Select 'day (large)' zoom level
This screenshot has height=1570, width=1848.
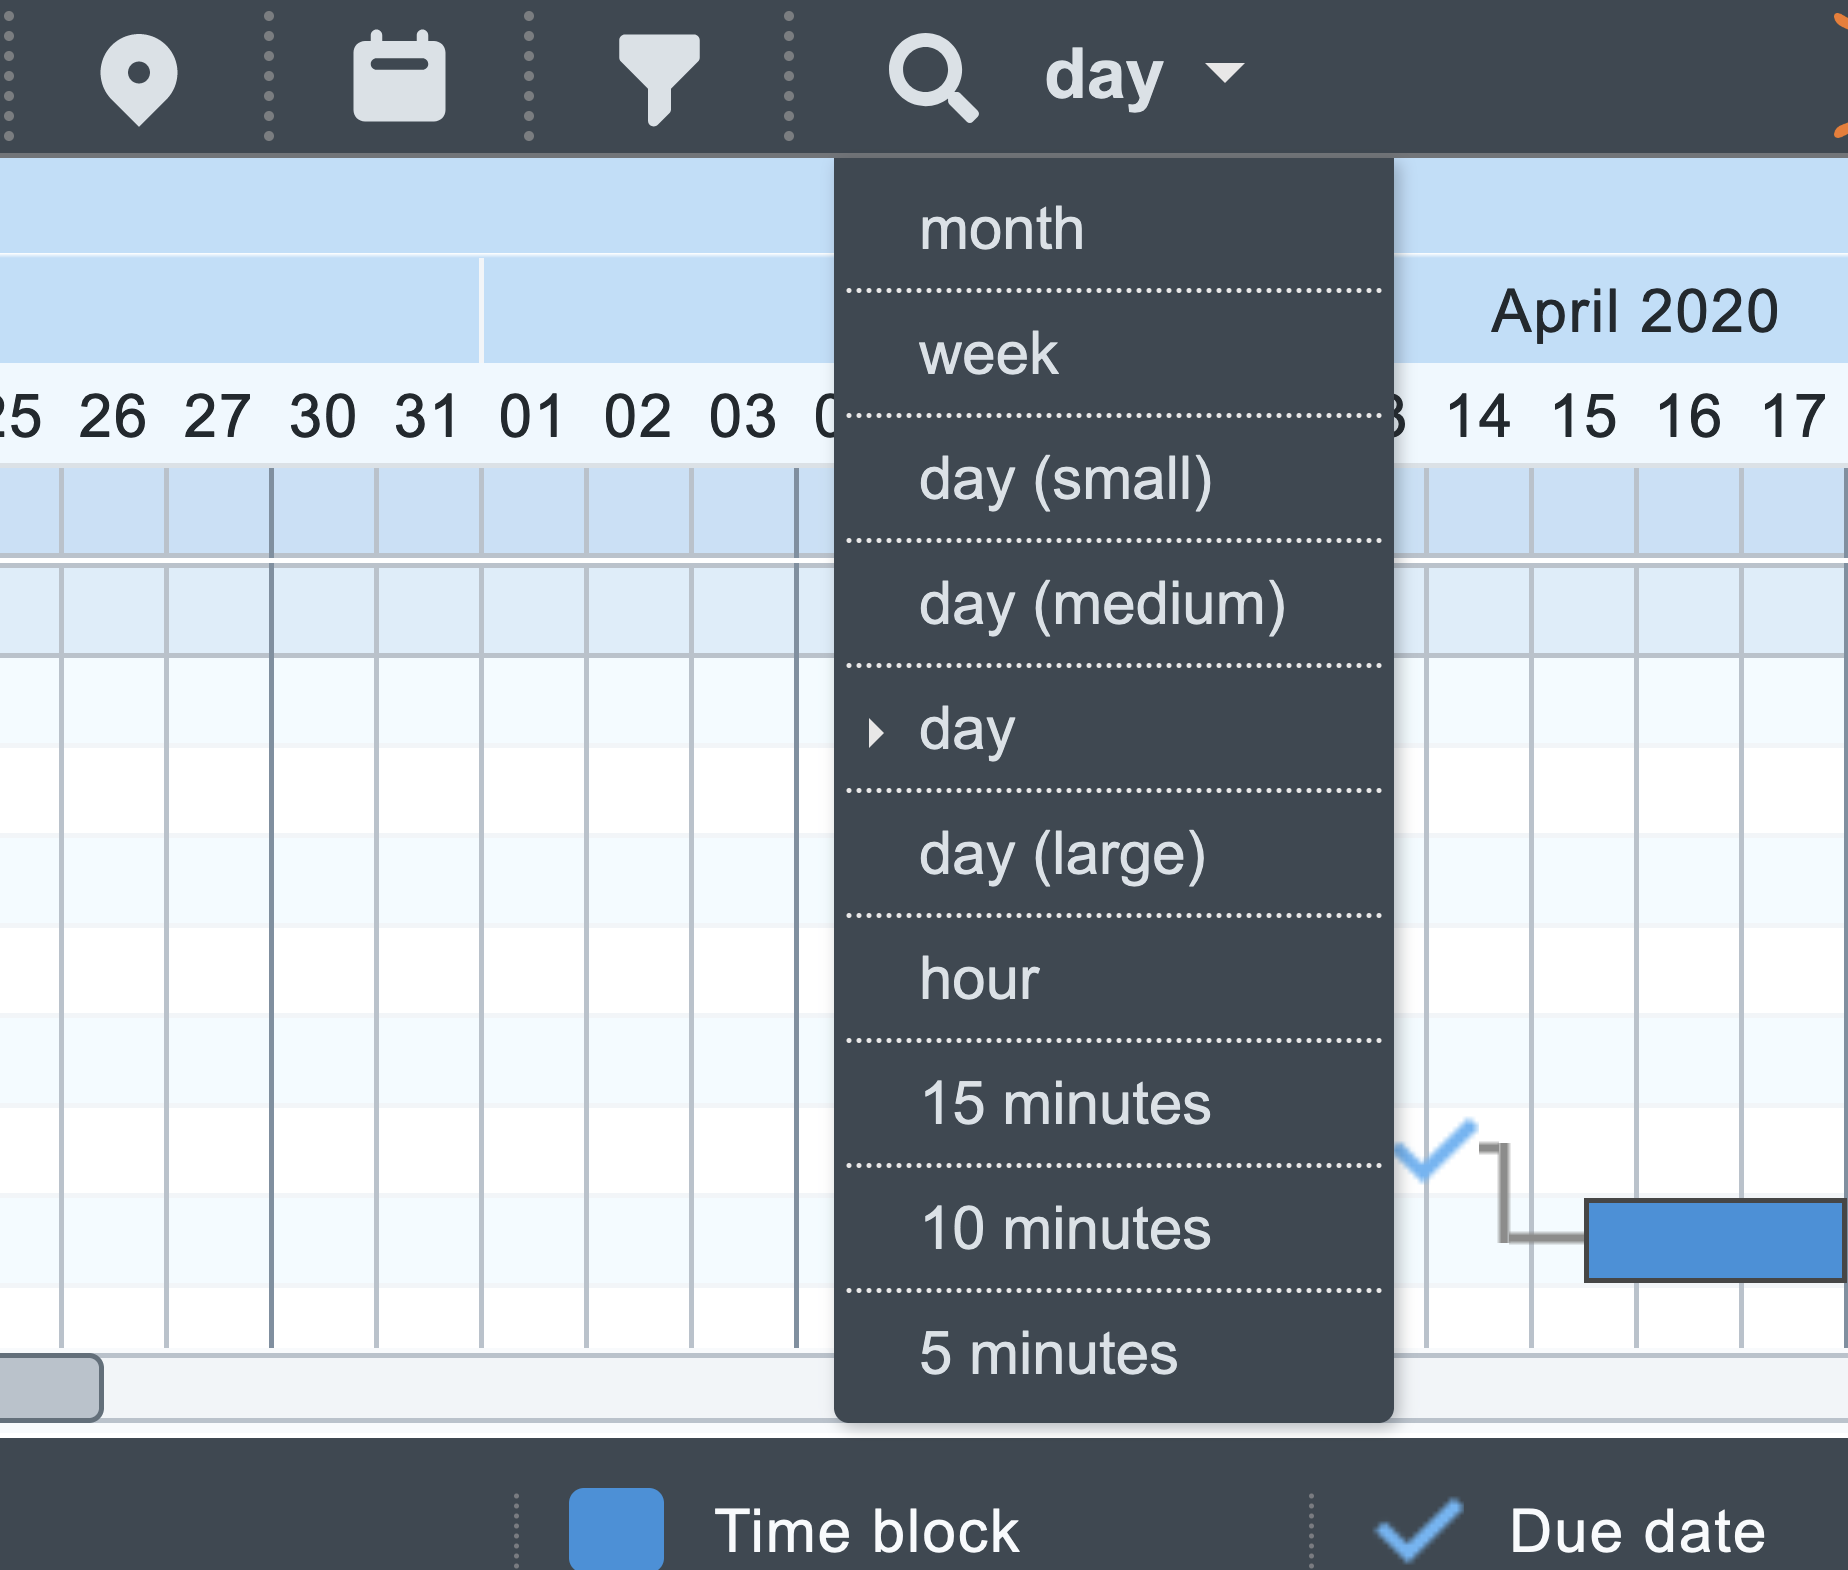pyautogui.click(x=1065, y=855)
